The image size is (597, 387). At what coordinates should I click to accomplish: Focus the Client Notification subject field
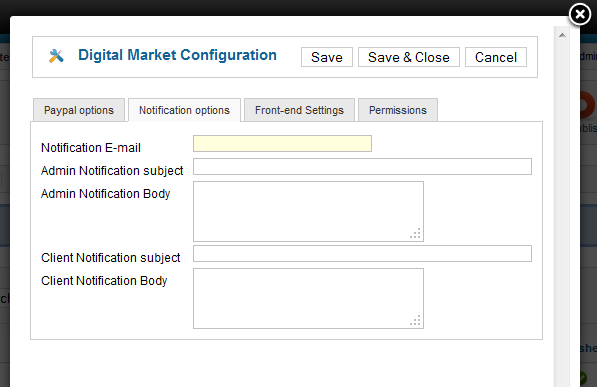pos(362,254)
